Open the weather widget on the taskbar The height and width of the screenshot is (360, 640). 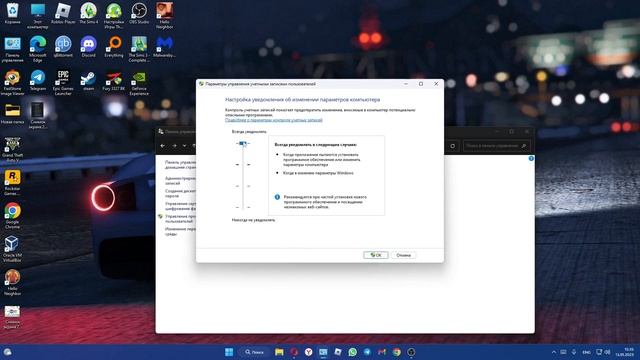[x=7, y=352]
